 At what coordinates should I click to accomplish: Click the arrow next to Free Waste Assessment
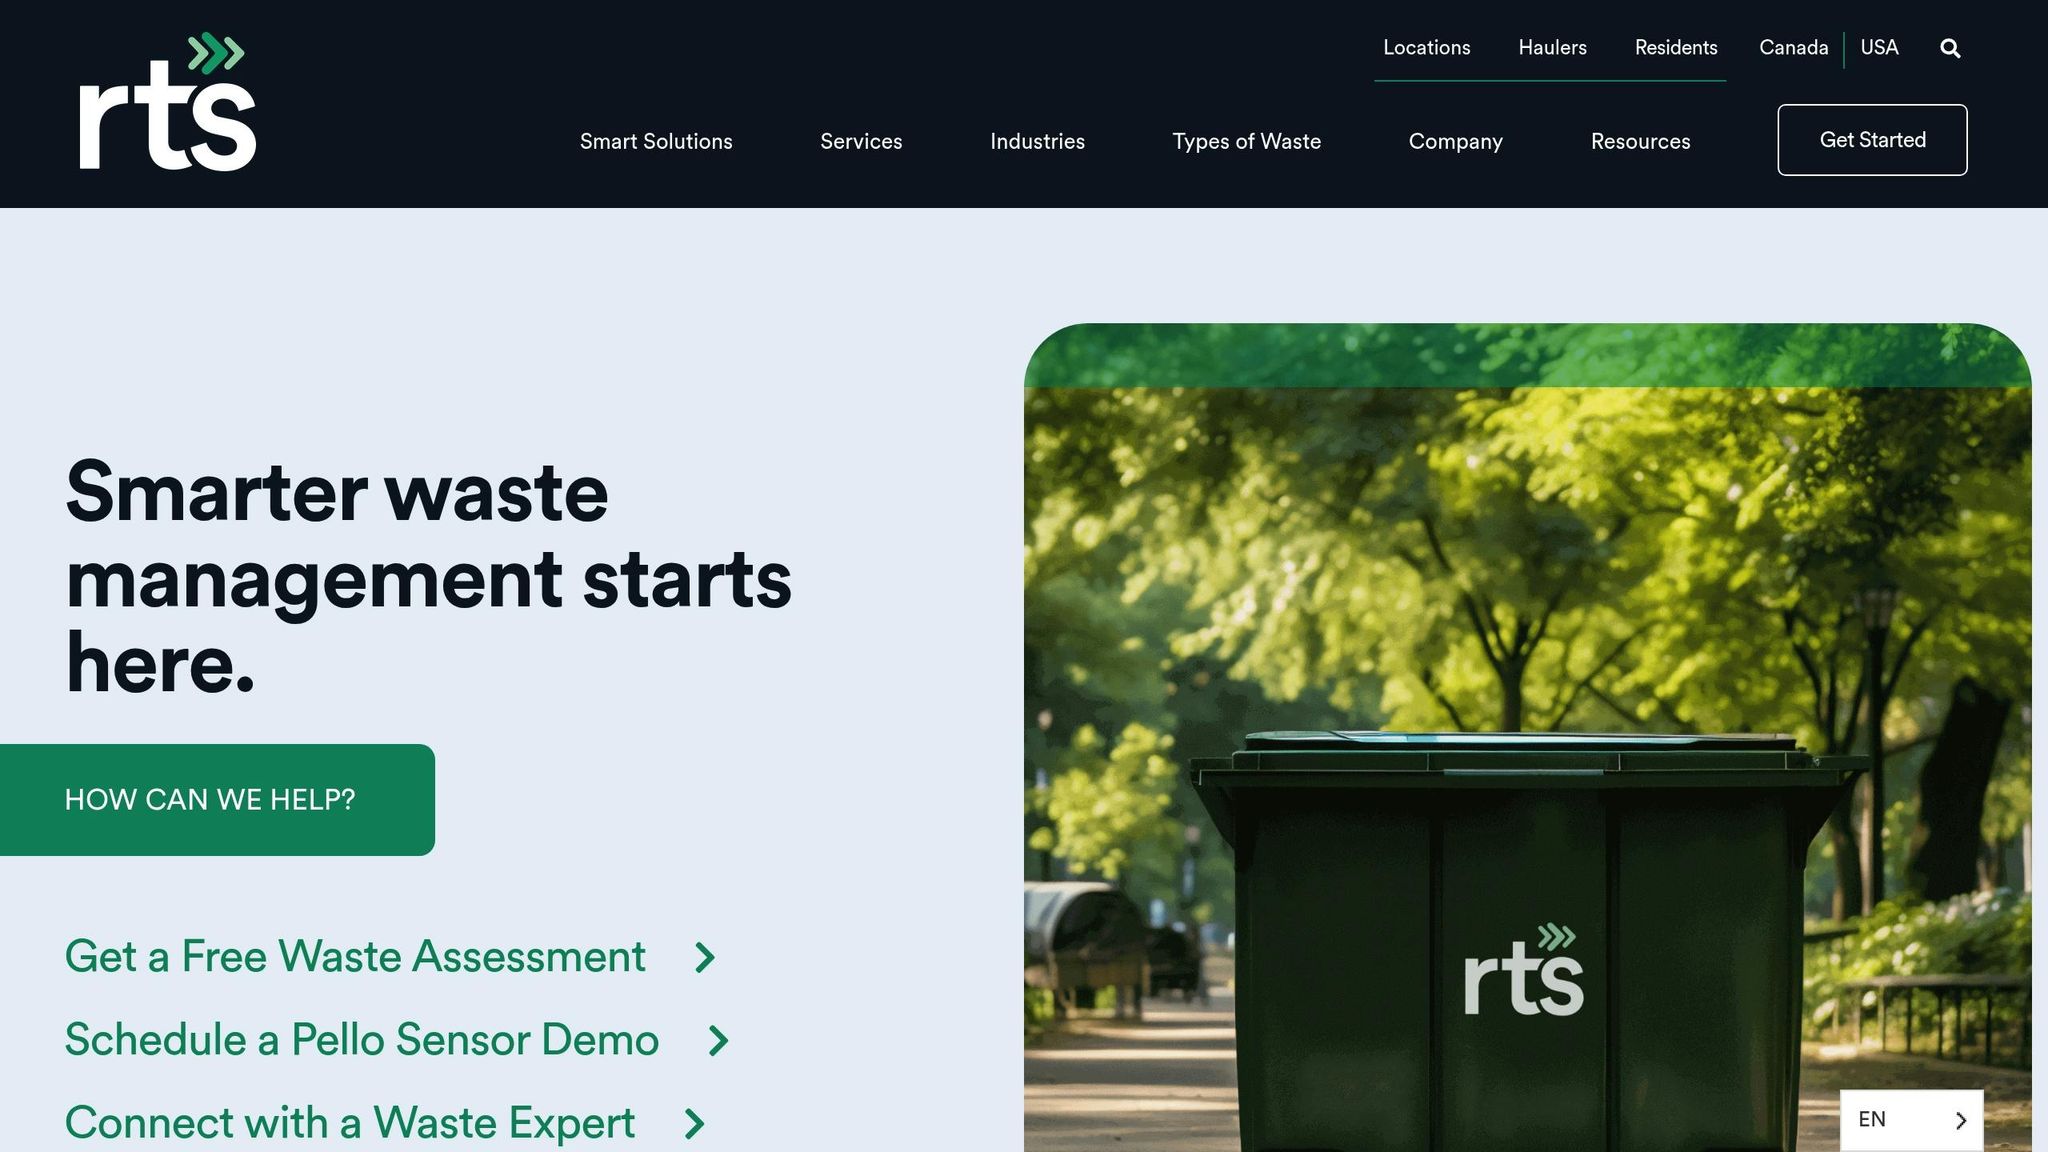(x=705, y=958)
